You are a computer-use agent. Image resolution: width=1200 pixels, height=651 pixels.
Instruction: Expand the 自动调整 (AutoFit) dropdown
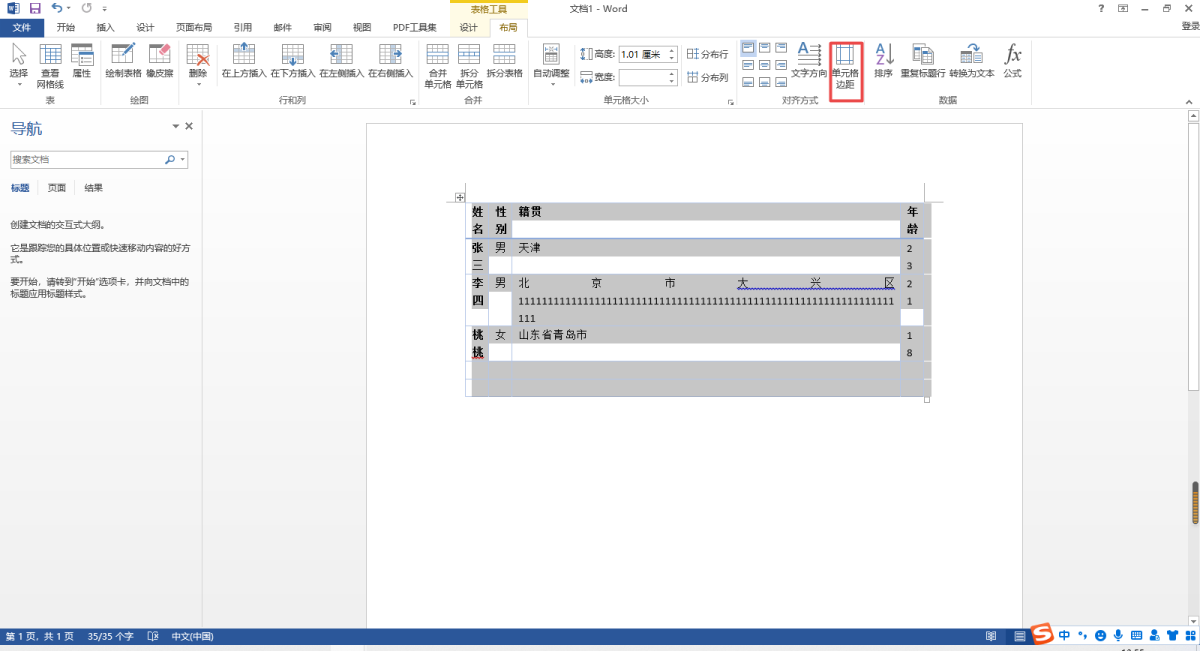tap(551, 65)
